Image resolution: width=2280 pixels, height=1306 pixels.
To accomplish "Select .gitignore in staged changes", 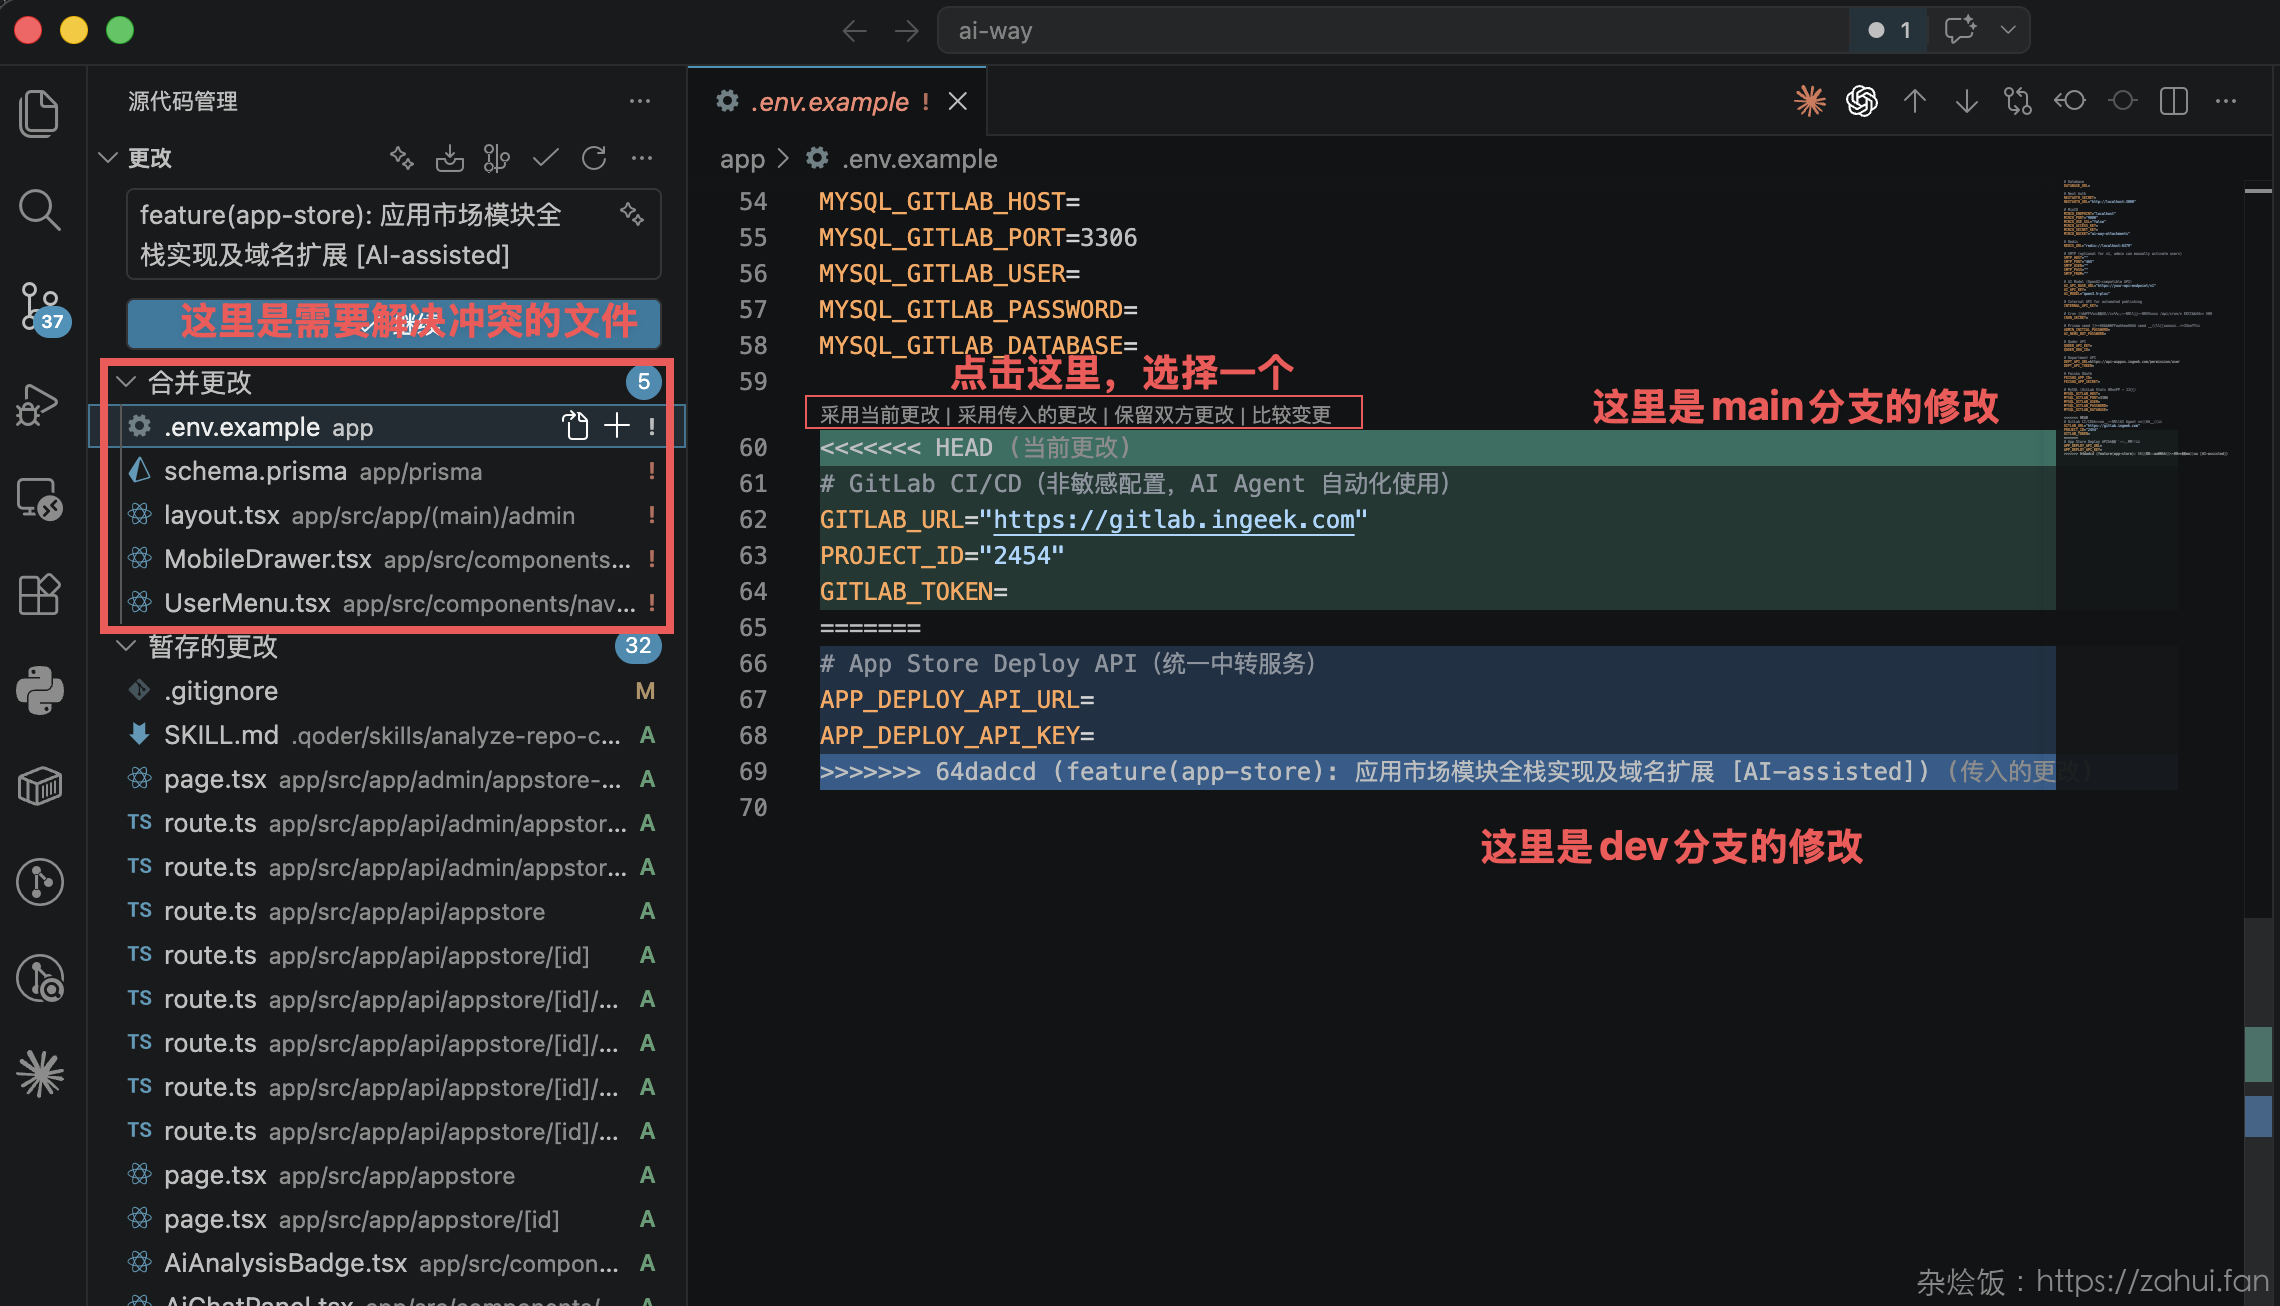I will click(386, 691).
